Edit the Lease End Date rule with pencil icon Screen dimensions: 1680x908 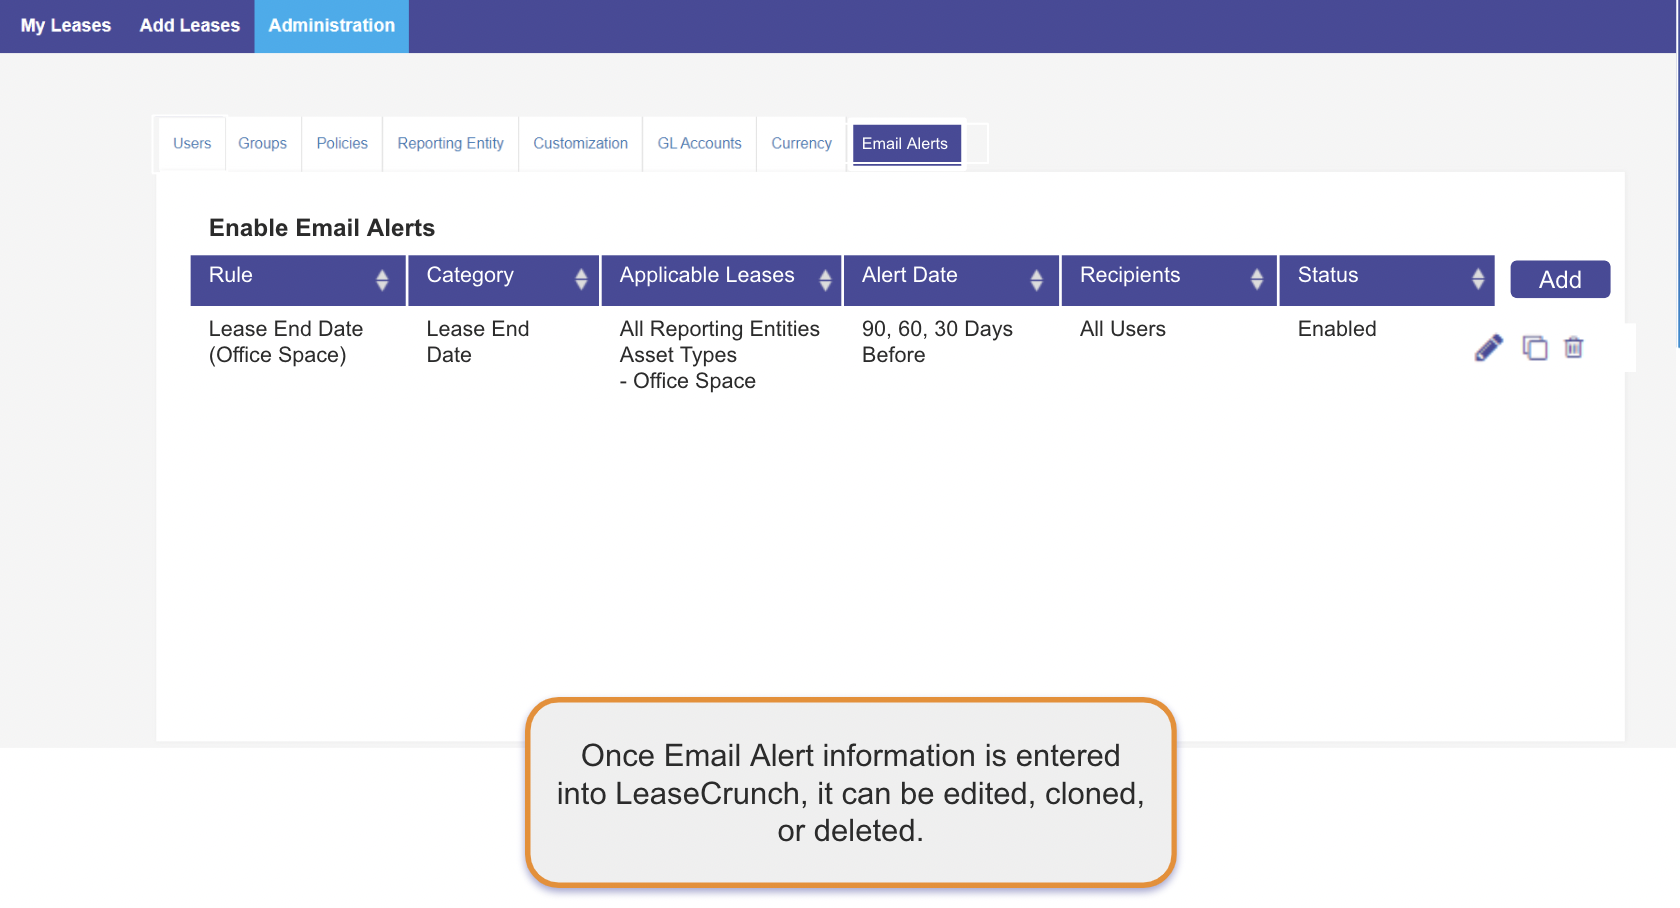(1488, 348)
